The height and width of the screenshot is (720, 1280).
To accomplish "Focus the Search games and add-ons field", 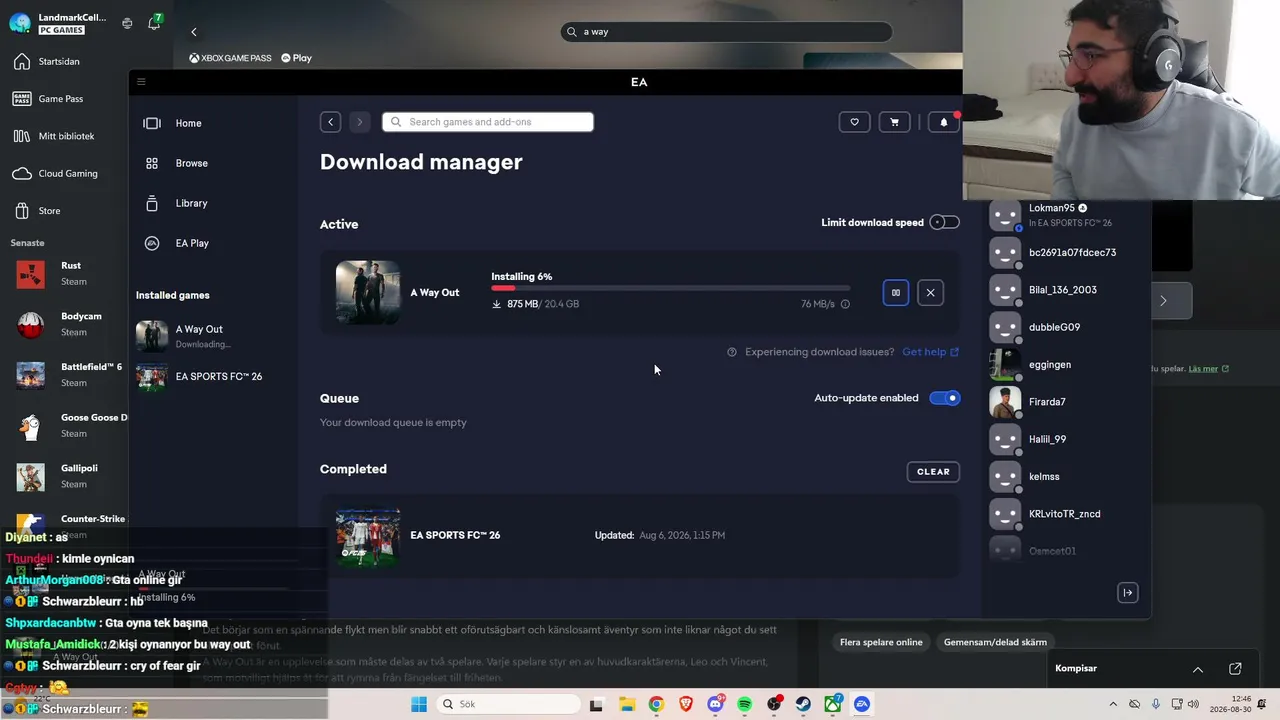I will pyautogui.click(x=488, y=122).
